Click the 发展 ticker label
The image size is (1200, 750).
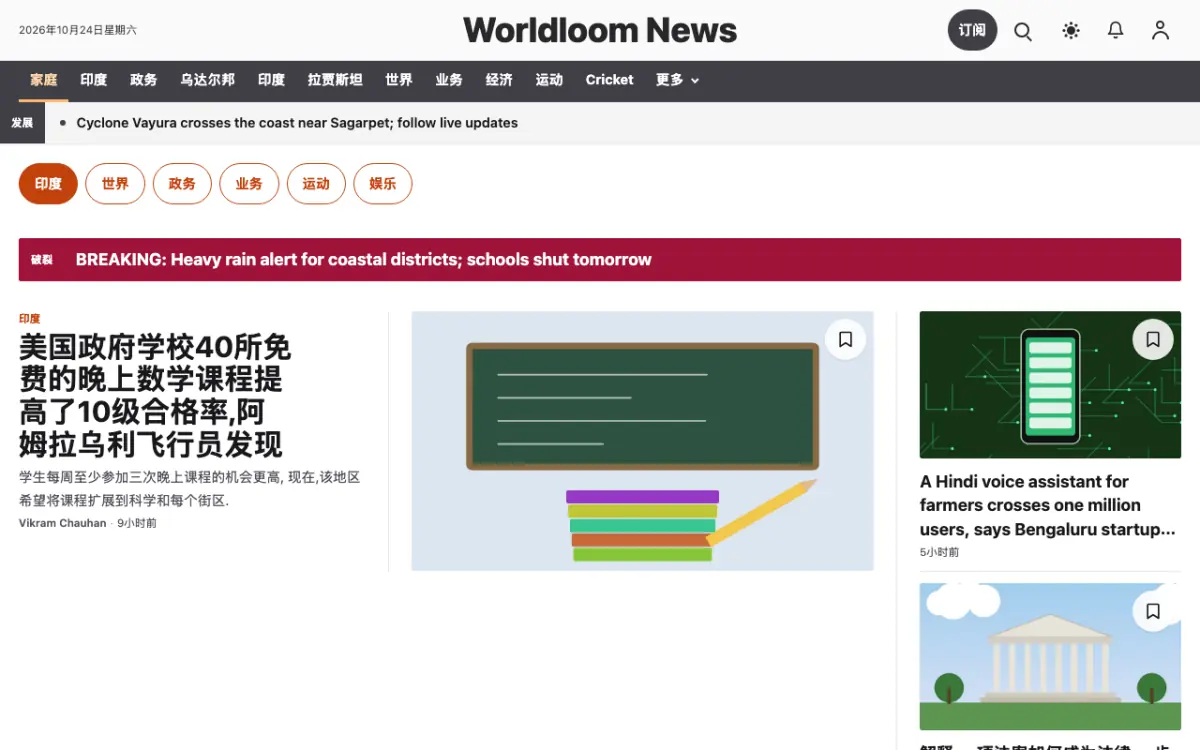(x=22, y=123)
